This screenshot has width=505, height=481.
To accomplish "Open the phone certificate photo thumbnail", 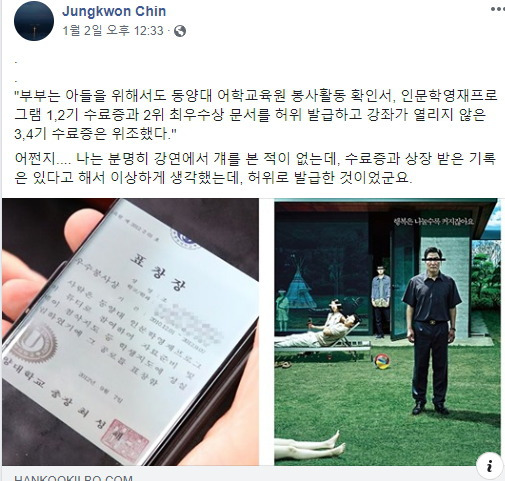I will [130, 332].
